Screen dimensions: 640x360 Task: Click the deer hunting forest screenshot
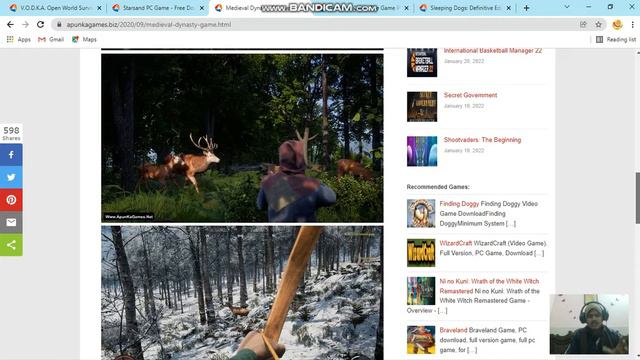click(242, 138)
